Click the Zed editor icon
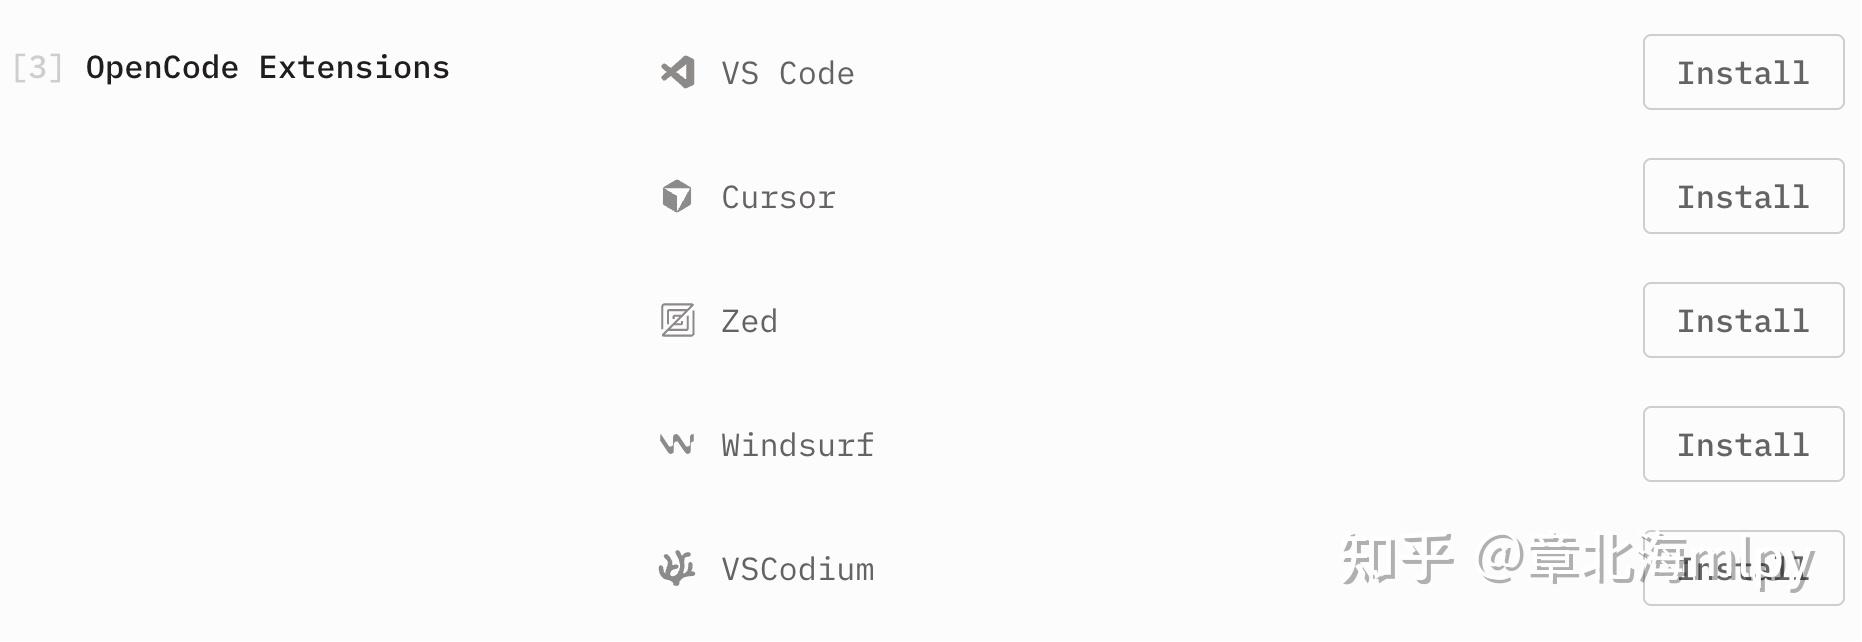Image resolution: width=1862 pixels, height=642 pixels. tap(678, 320)
